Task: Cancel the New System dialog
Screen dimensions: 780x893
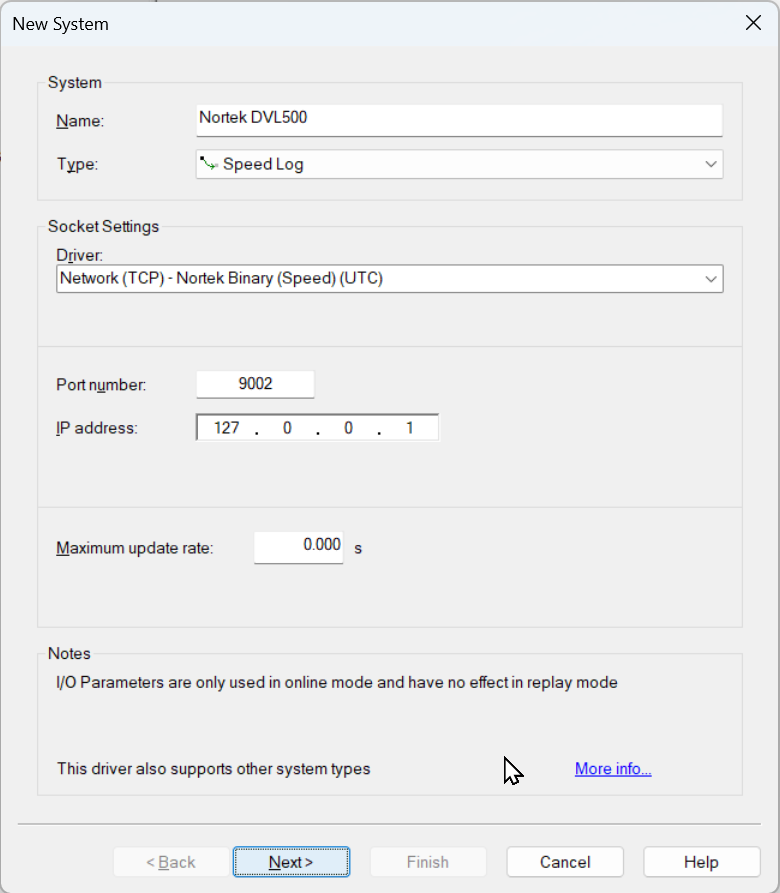Action: 565,862
